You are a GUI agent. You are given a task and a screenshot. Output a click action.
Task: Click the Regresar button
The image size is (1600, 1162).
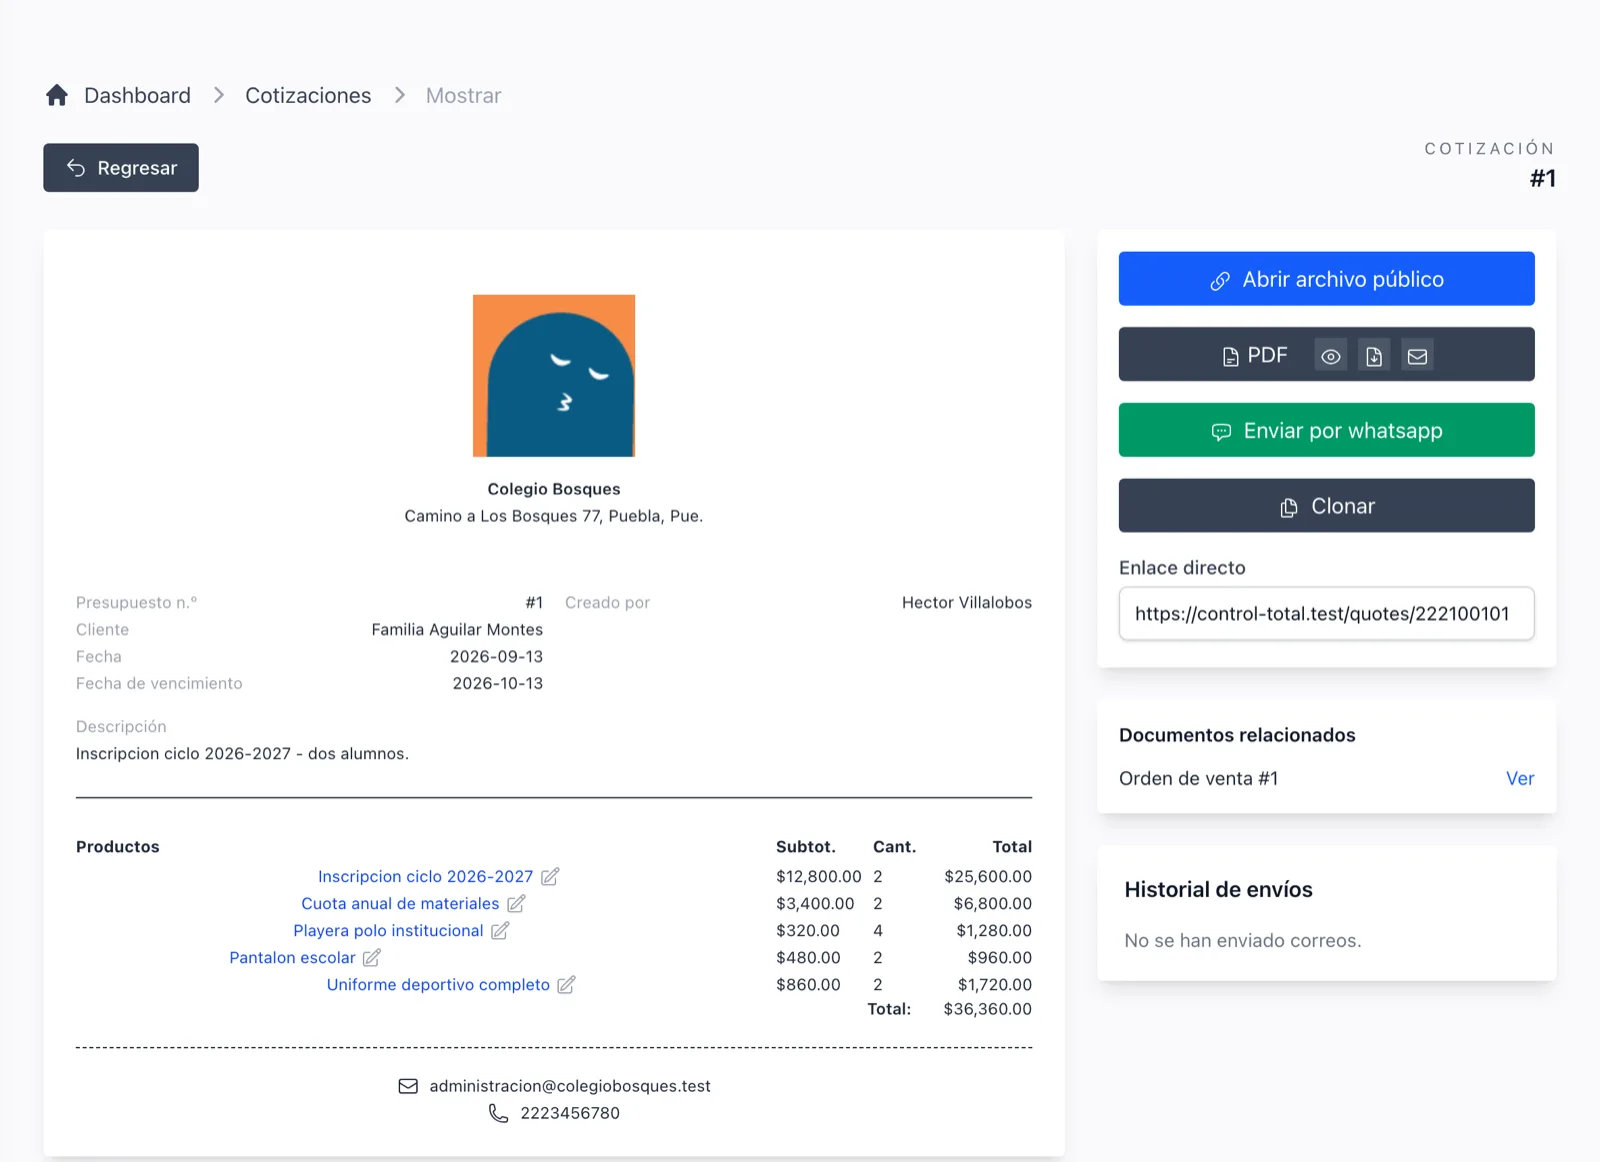tap(121, 168)
